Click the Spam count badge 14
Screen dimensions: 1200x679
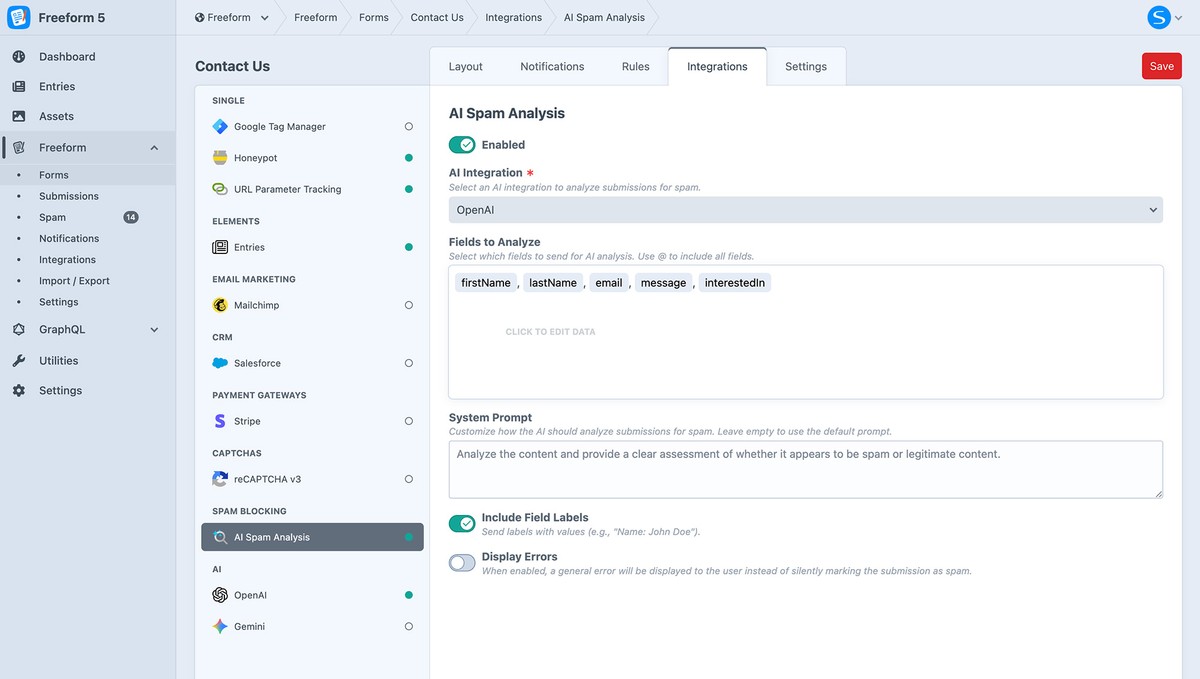[x=131, y=217]
